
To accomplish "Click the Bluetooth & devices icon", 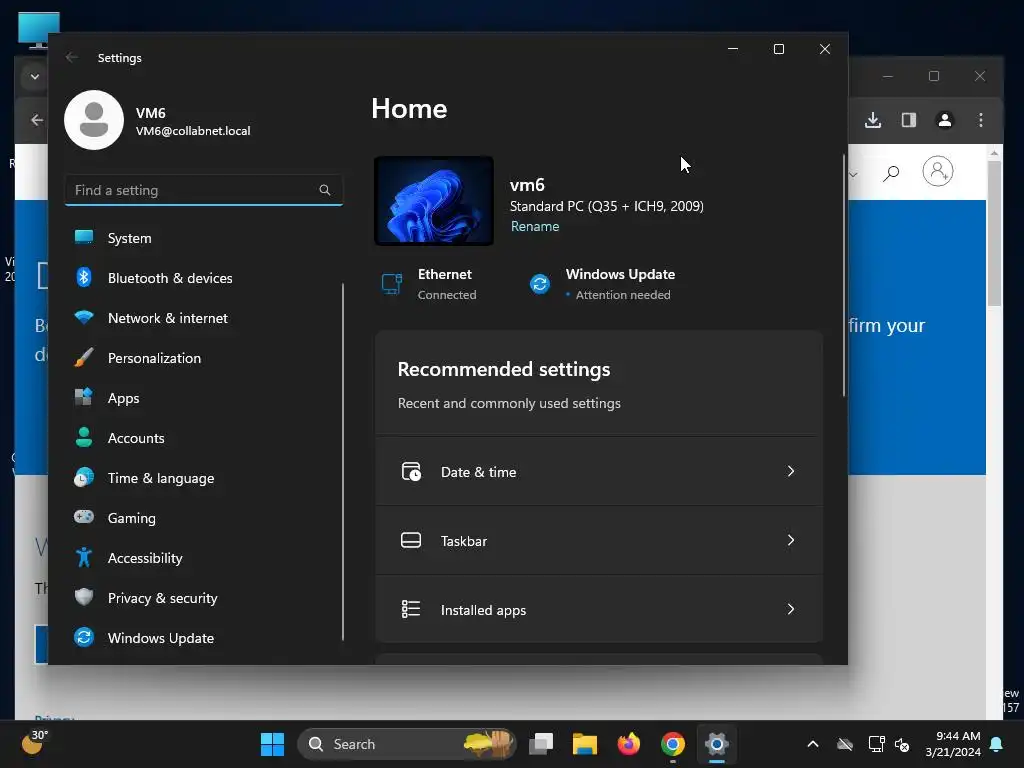I will 84,278.
